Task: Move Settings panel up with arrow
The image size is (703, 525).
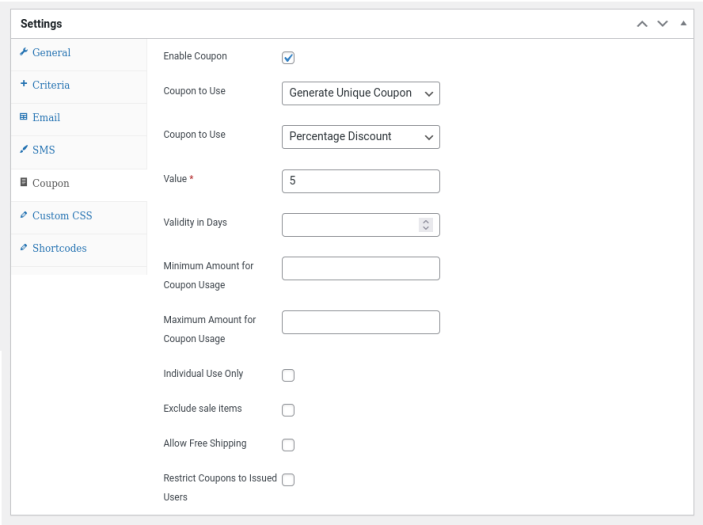Action: [644, 24]
